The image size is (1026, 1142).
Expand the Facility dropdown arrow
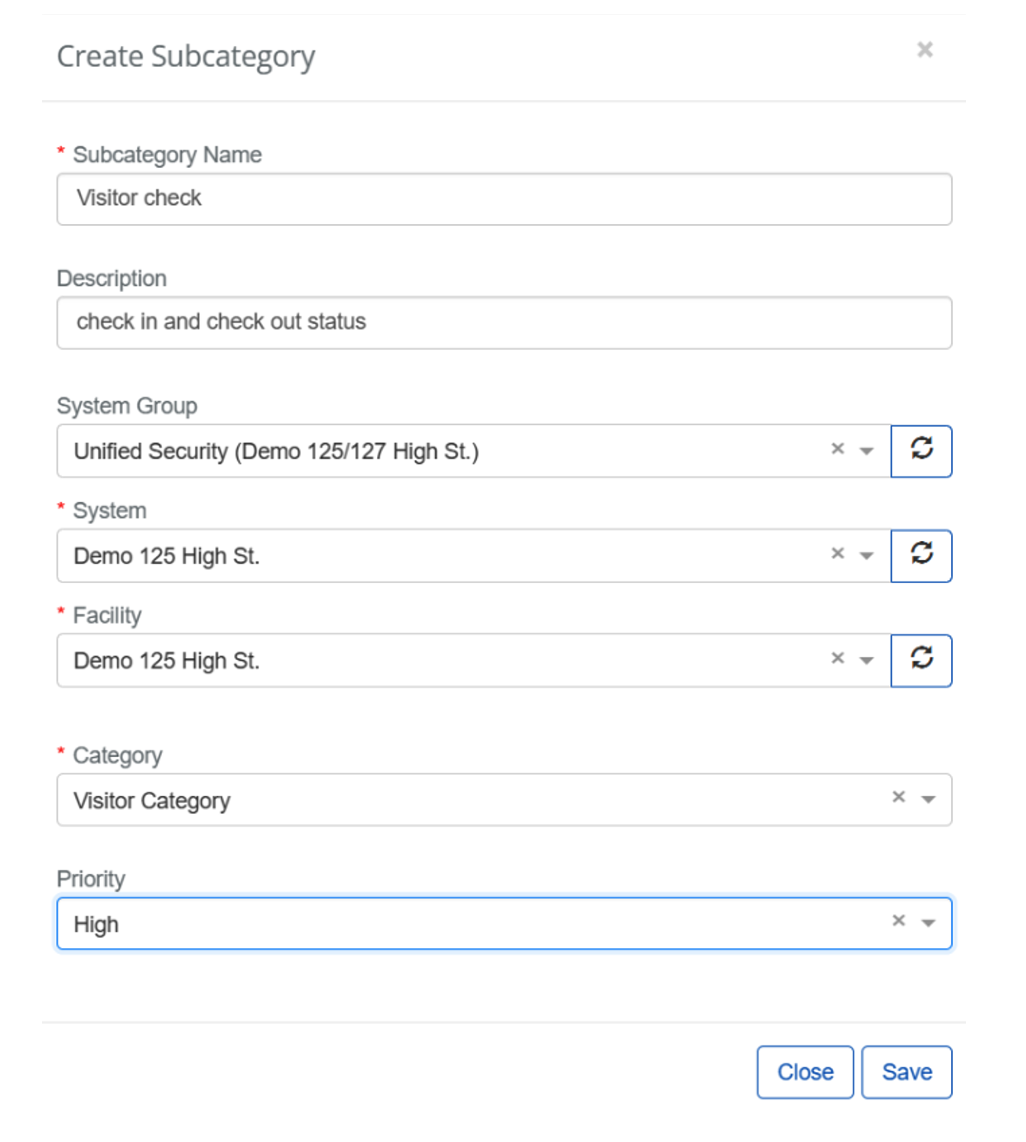click(867, 661)
